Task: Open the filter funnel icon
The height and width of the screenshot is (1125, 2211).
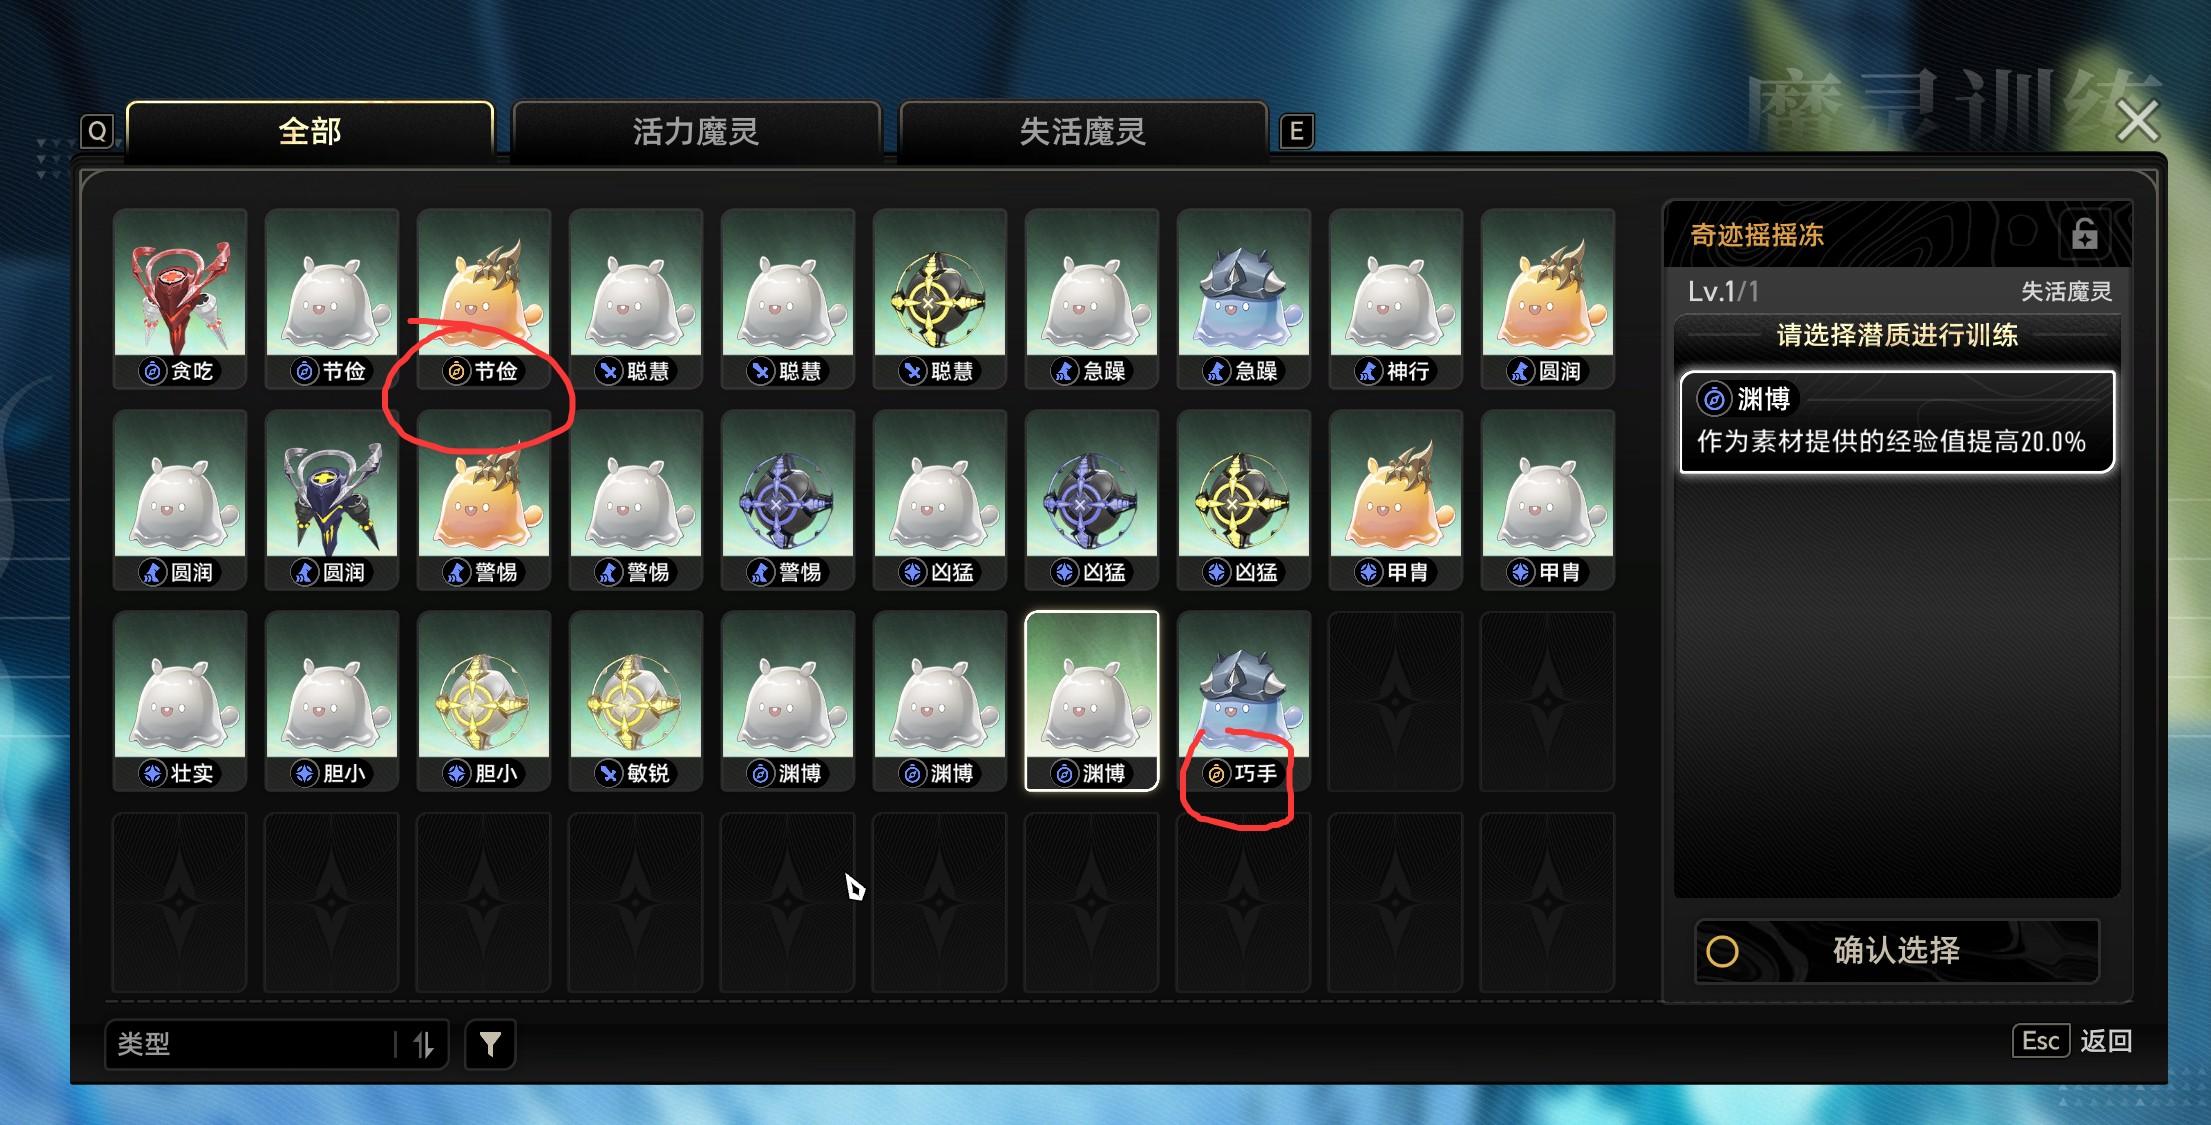Action: (490, 1044)
